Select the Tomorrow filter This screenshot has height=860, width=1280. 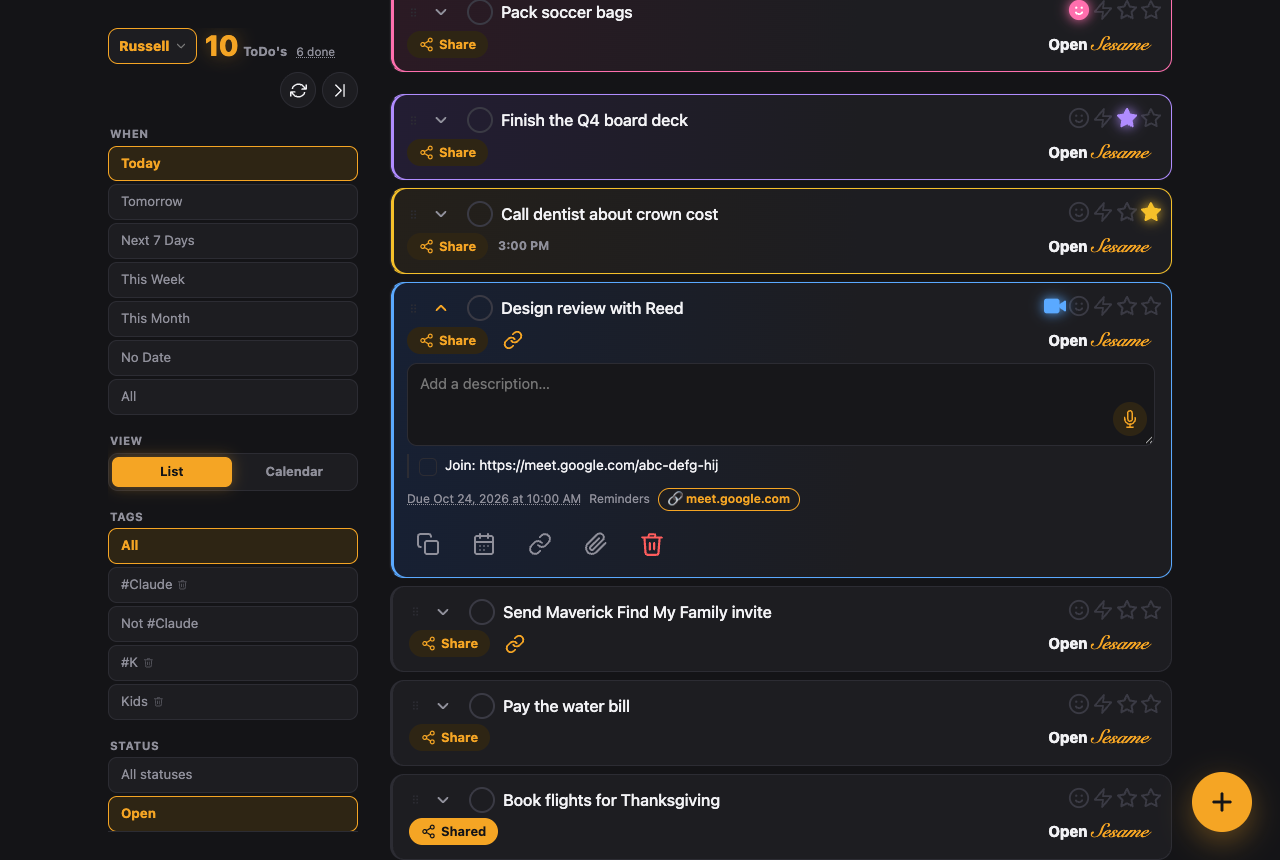tap(233, 202)
